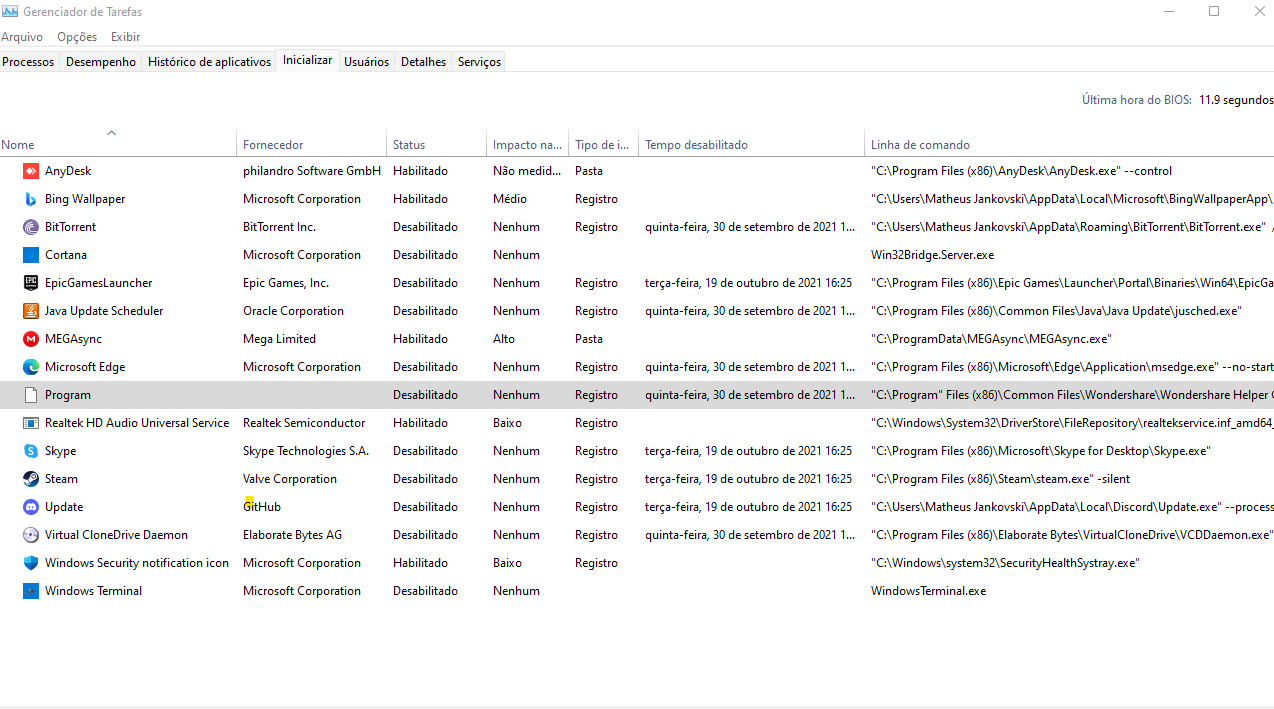Sort by the Nome column header
Screen dimensions: 1274x709
click(118, 144)
